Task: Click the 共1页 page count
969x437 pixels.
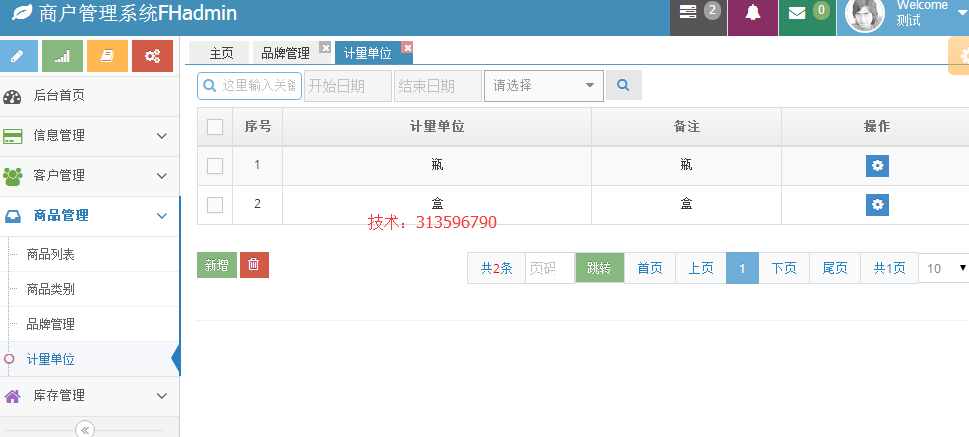Action: (889, 268)
